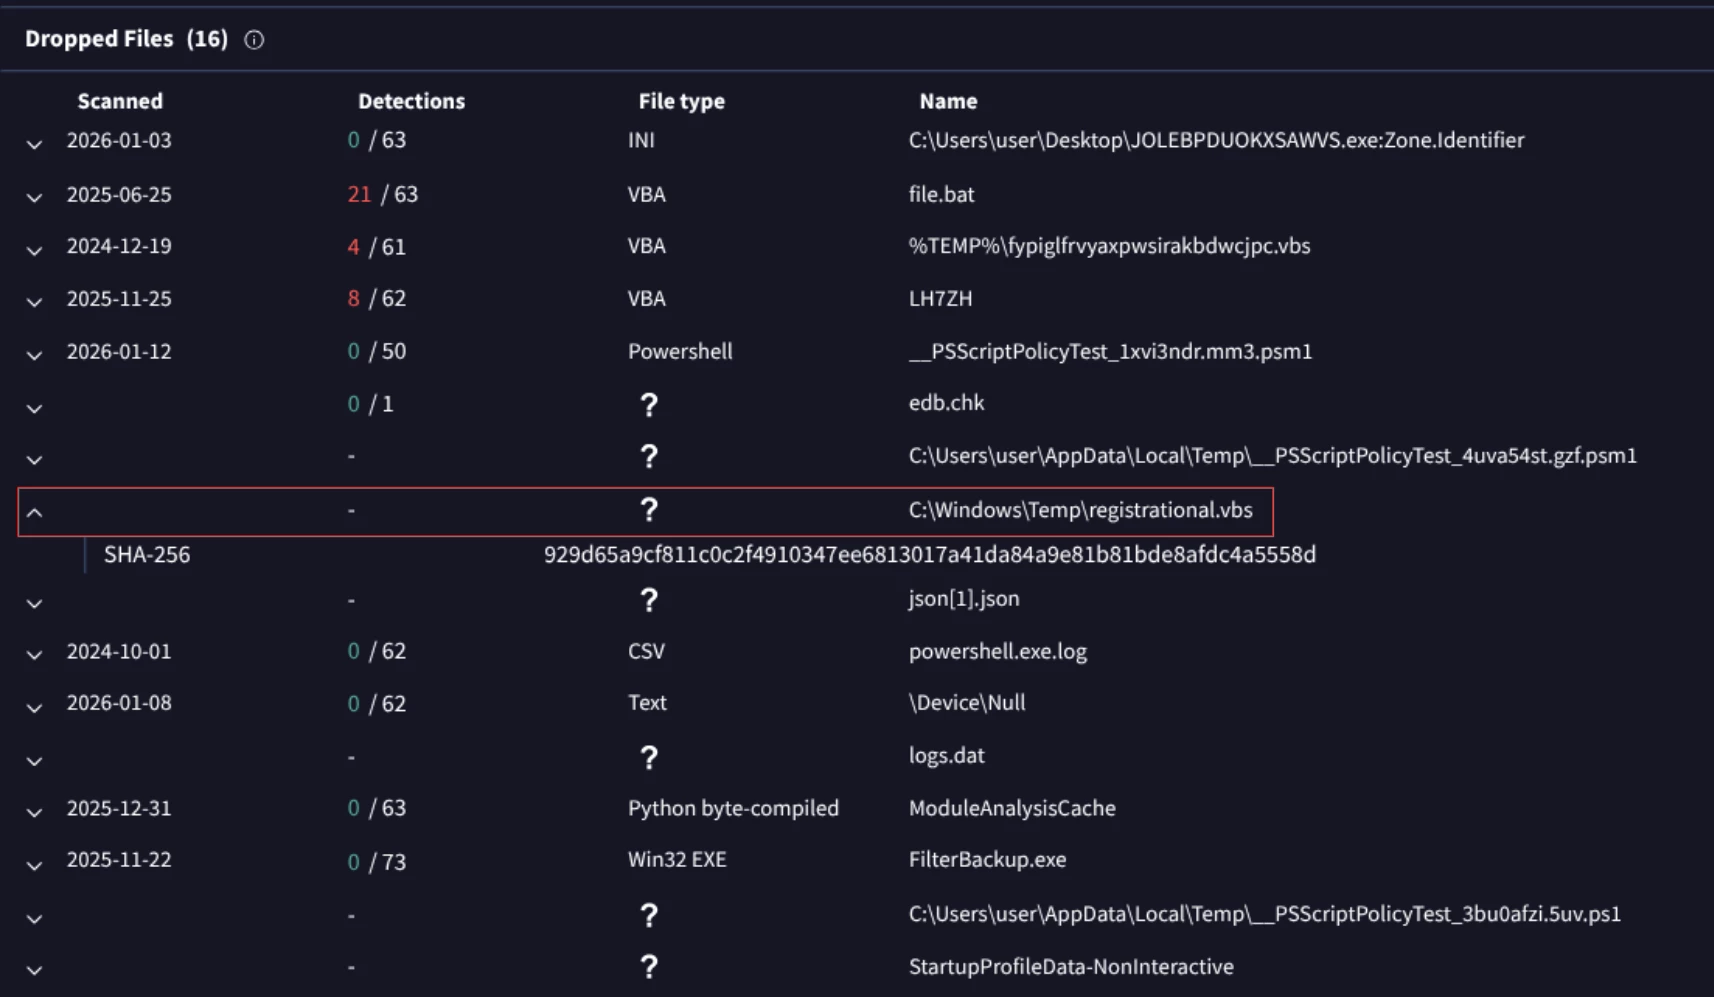Expand the LH7ZH row chevron
Screen dimensions: 1714x997
(x=34, y=302)
